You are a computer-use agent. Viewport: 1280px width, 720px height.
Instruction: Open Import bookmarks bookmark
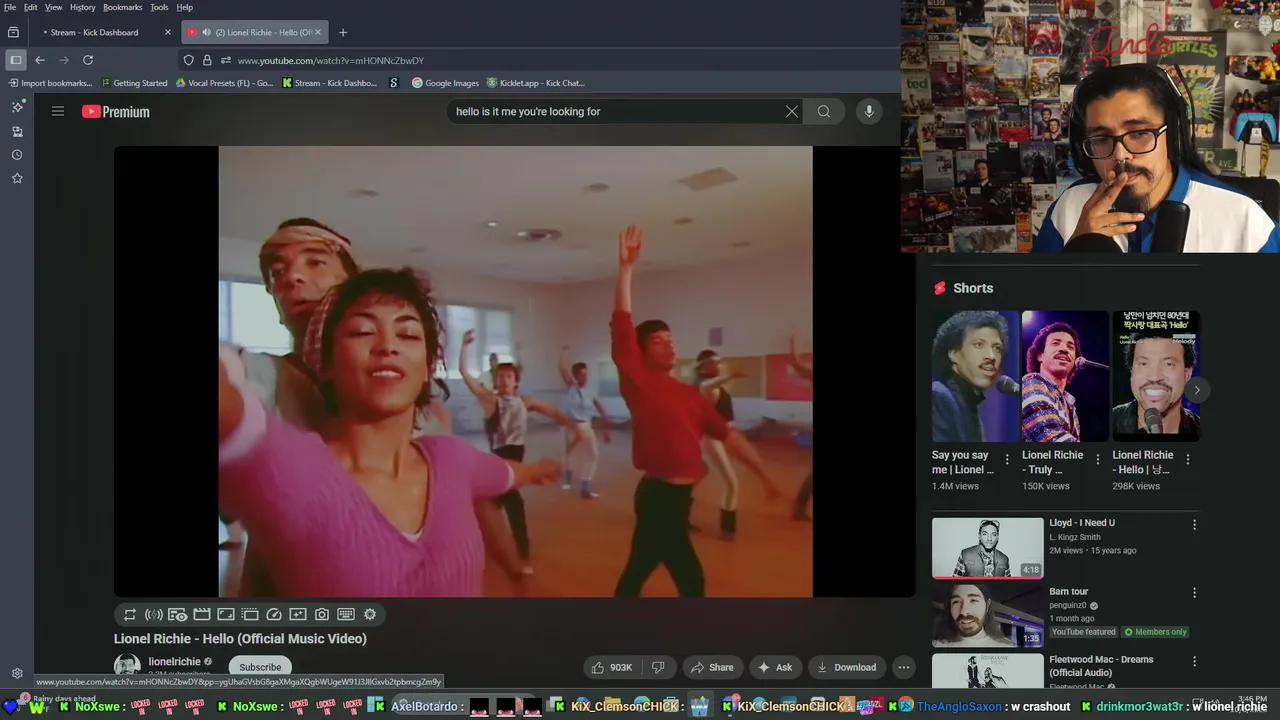[x=50, y=83]
